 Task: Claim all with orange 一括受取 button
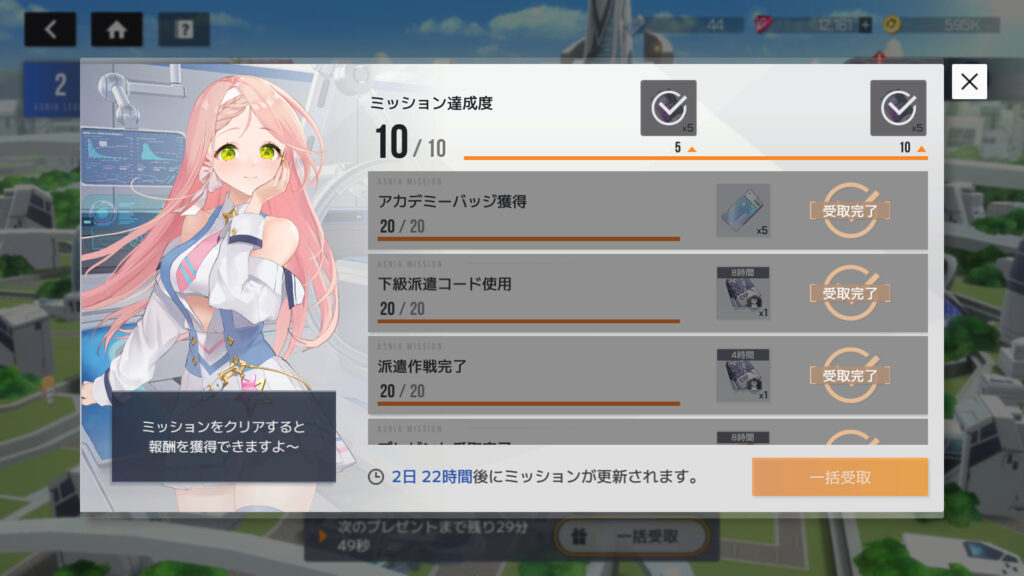[x=840, y=477]
